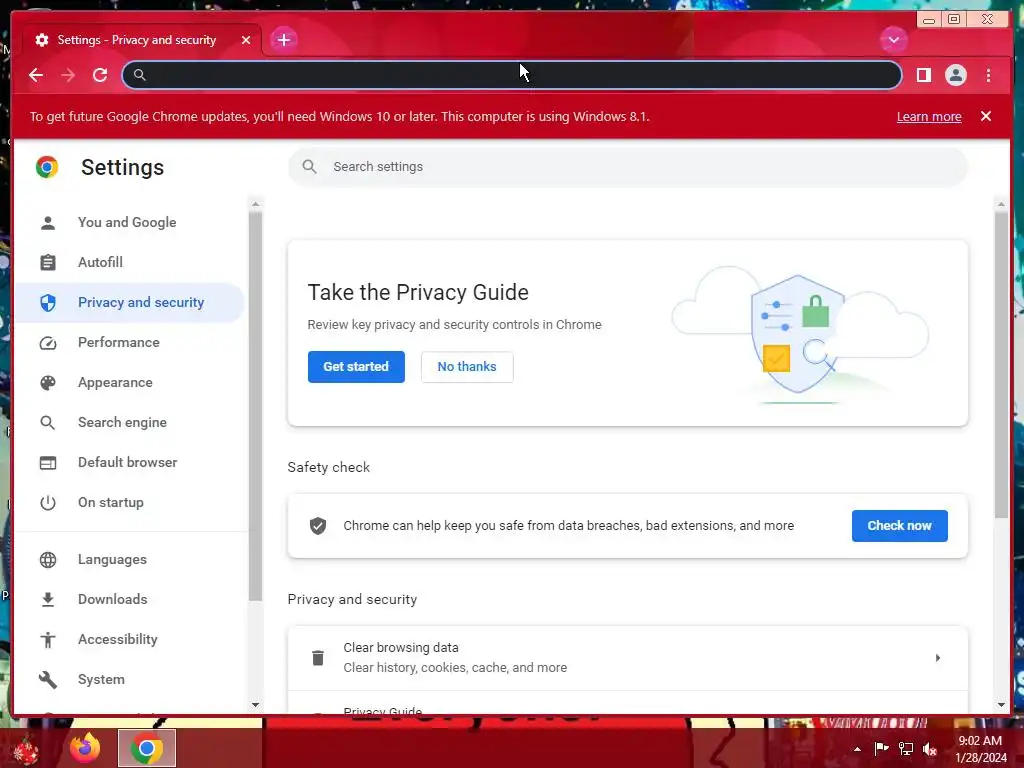This screenshot has width=1024, height=768.
Task: Open the profile avatar icon
Action: pos(955,75)
